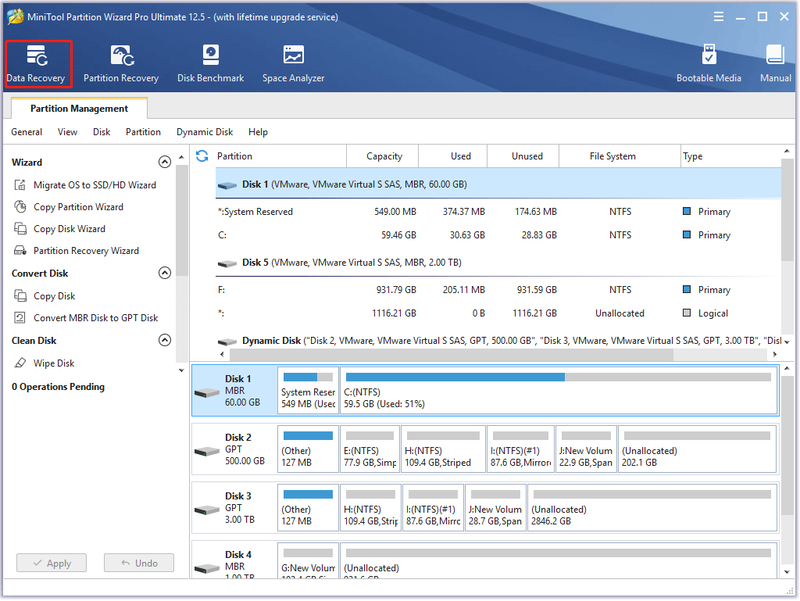
Task: Click the Apply button
Action: tap(52, 563)
